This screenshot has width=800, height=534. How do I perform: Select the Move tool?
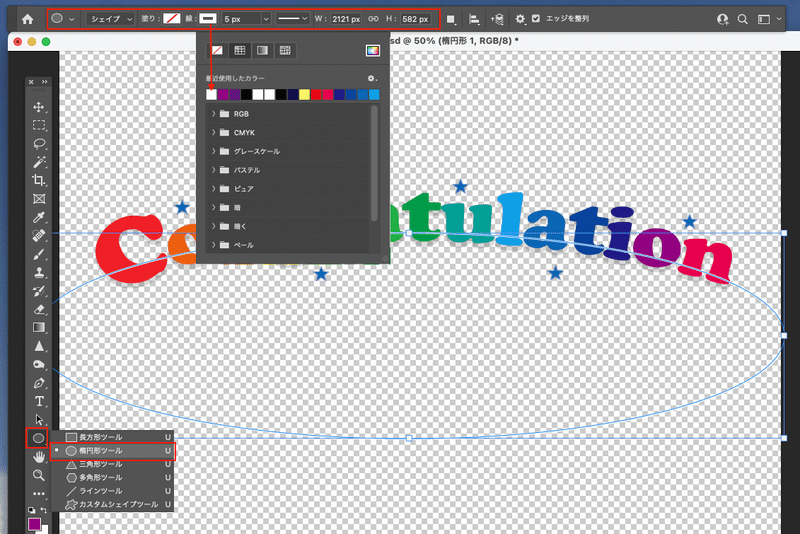[39, 107]
